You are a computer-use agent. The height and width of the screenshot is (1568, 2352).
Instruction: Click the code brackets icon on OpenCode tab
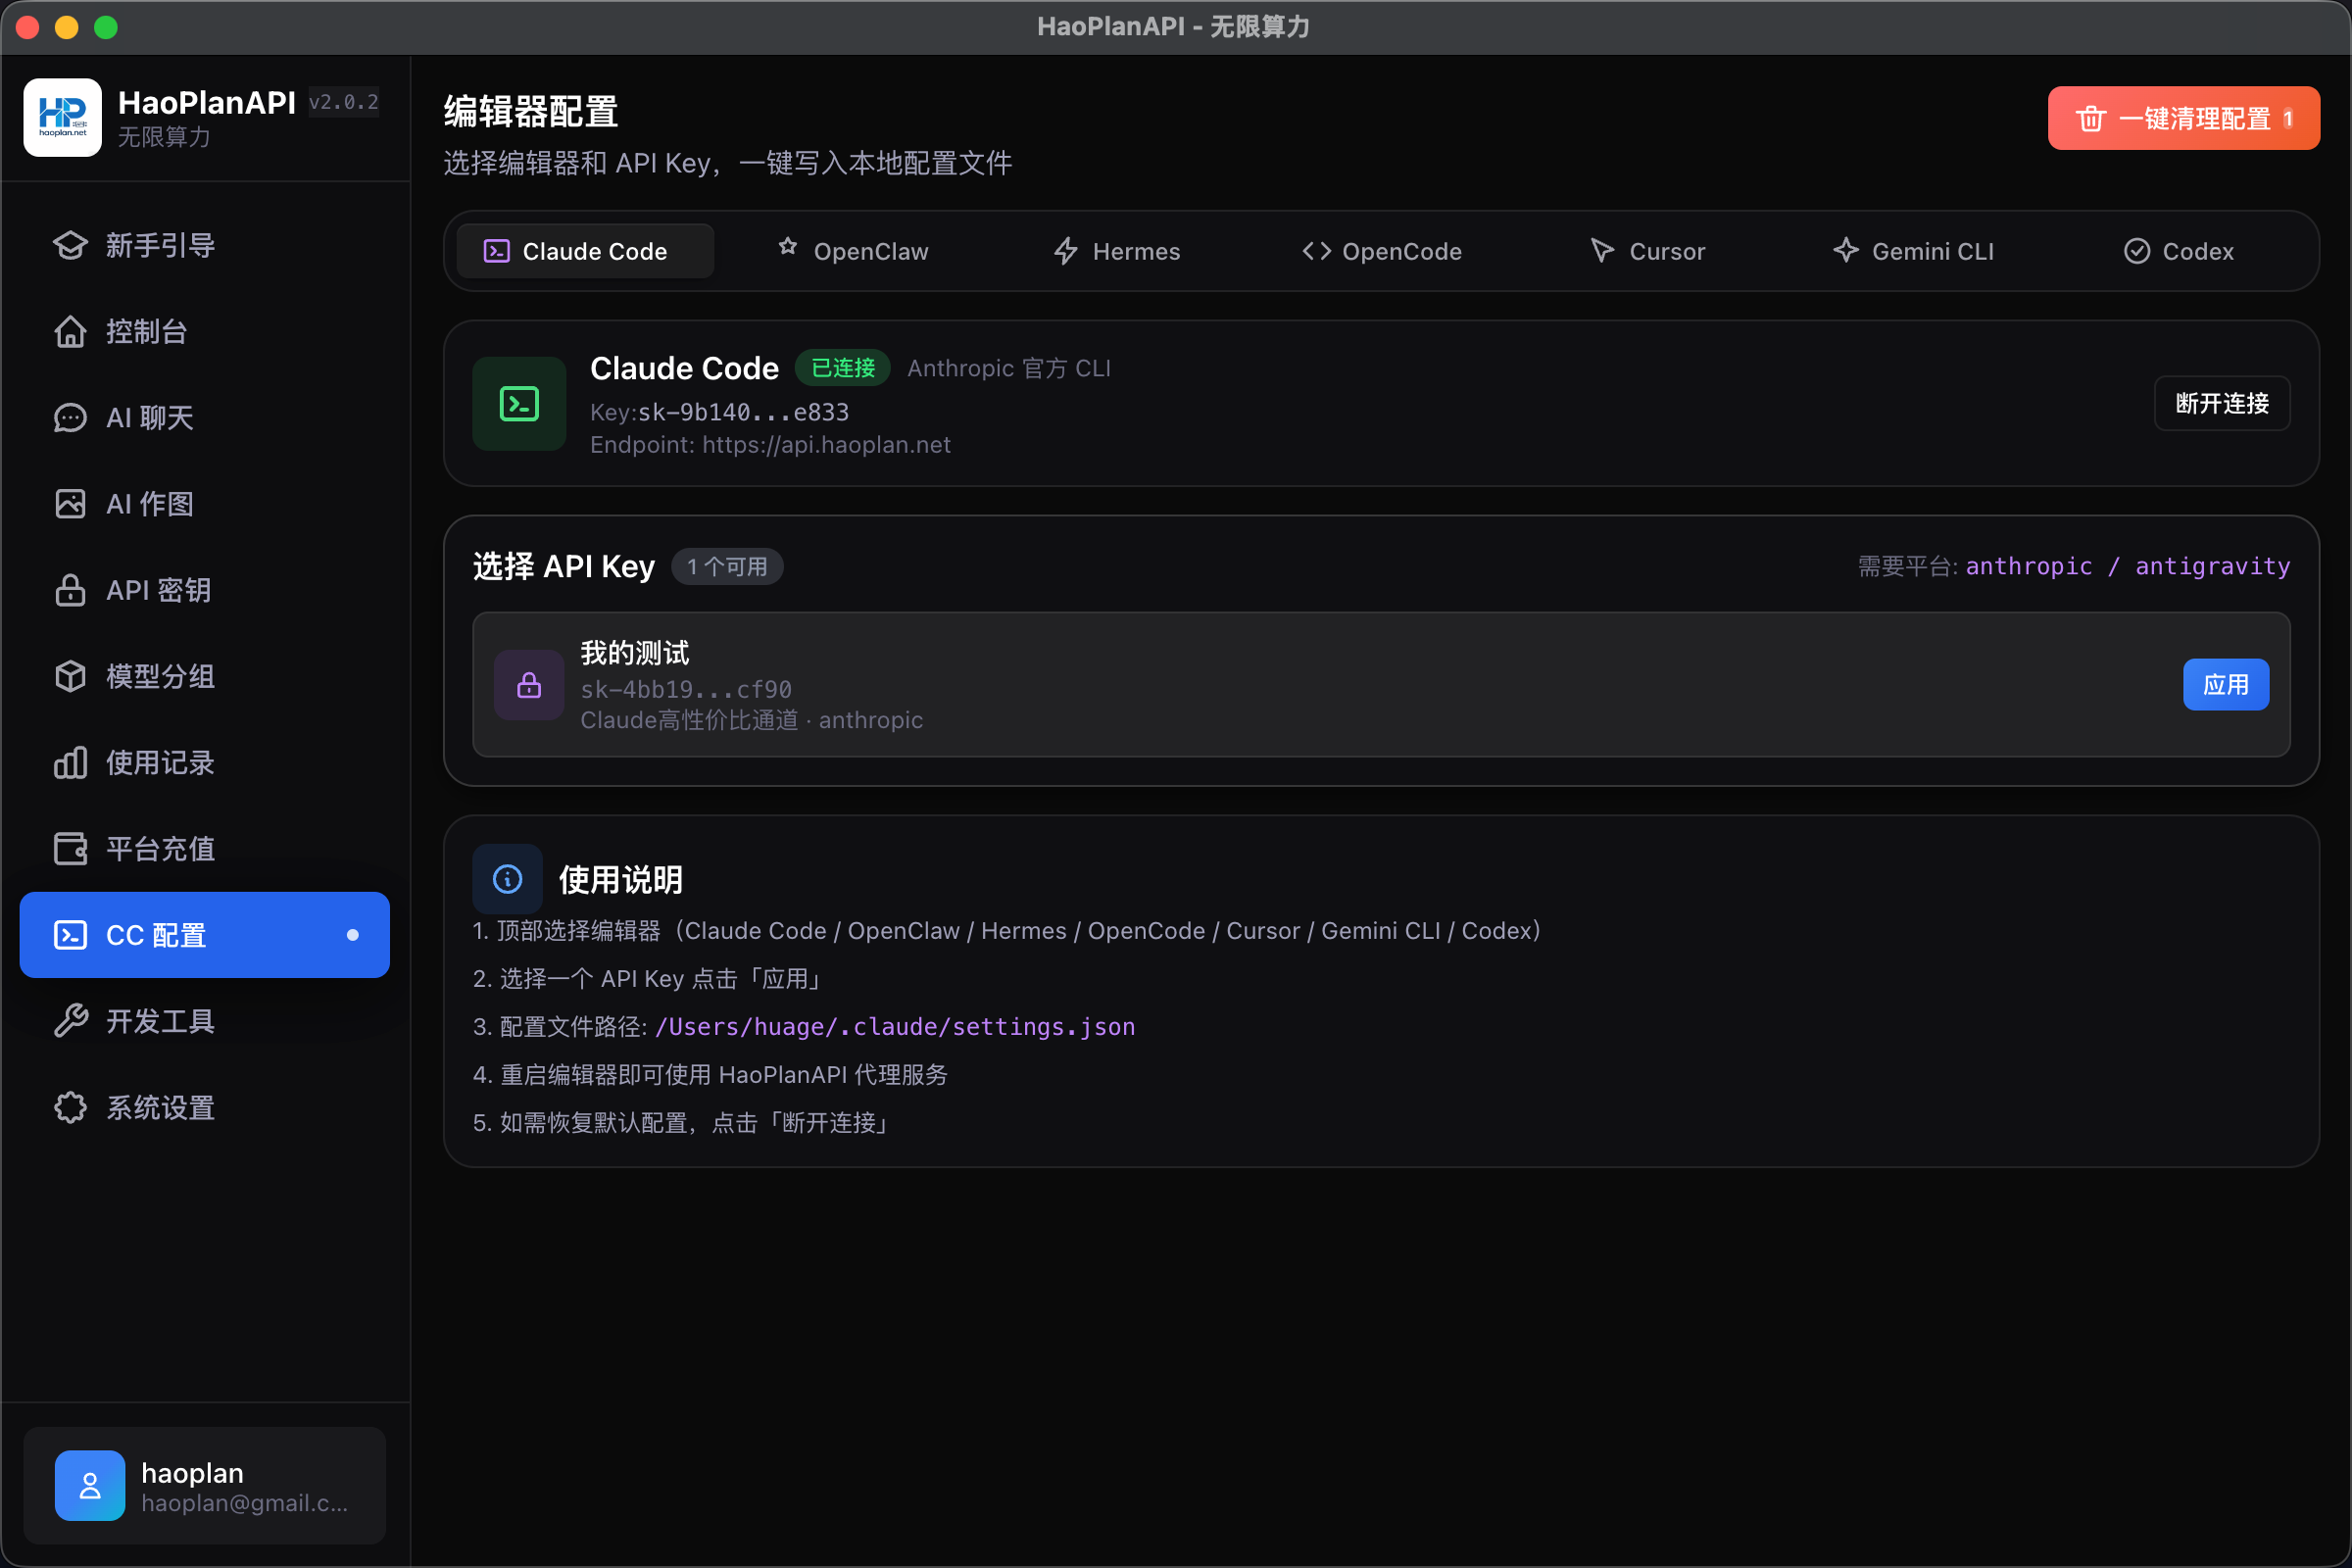pyautogui.click(x=1317, y=251)
